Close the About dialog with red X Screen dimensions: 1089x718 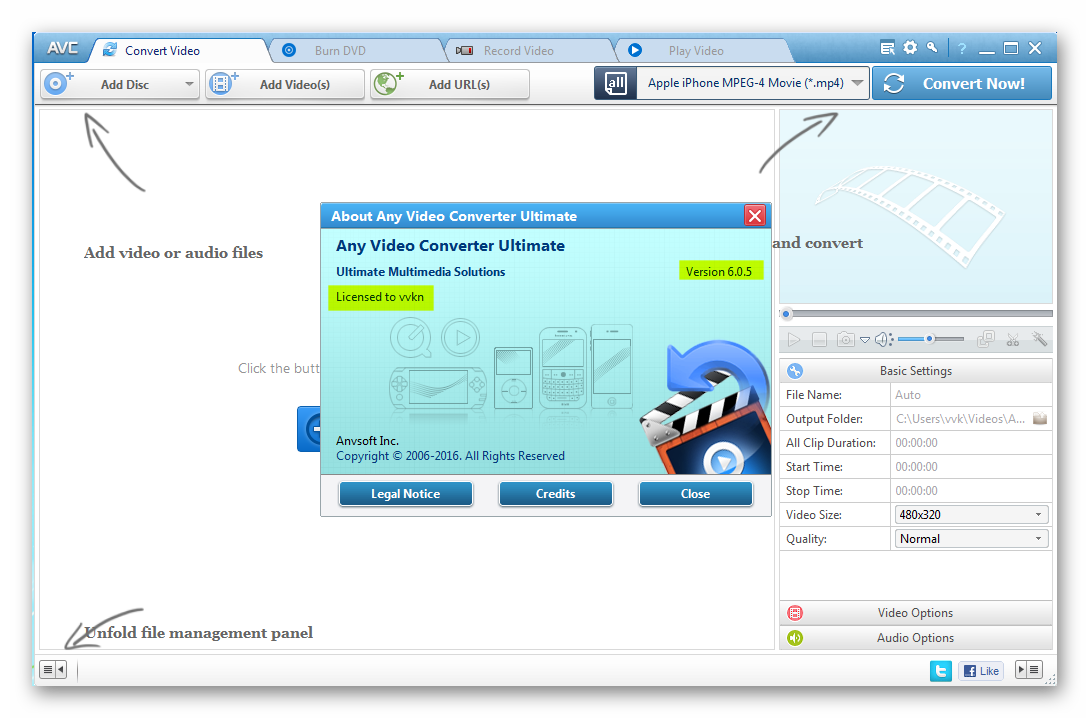tap(755, 216)
